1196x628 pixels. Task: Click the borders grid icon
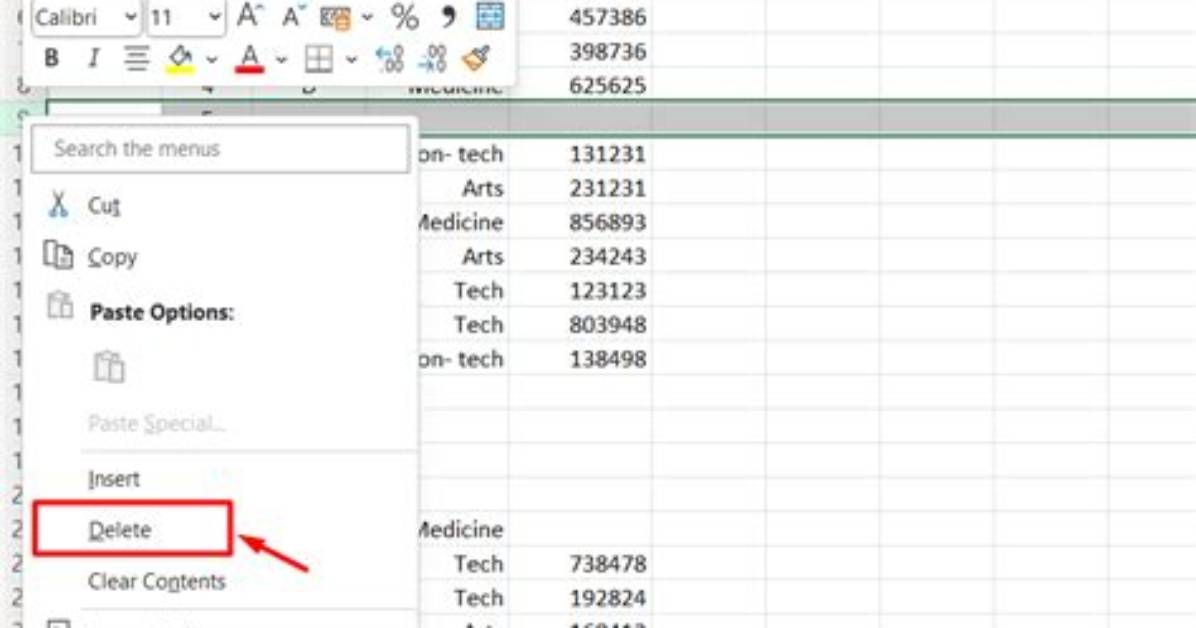(x=318, y=59)
